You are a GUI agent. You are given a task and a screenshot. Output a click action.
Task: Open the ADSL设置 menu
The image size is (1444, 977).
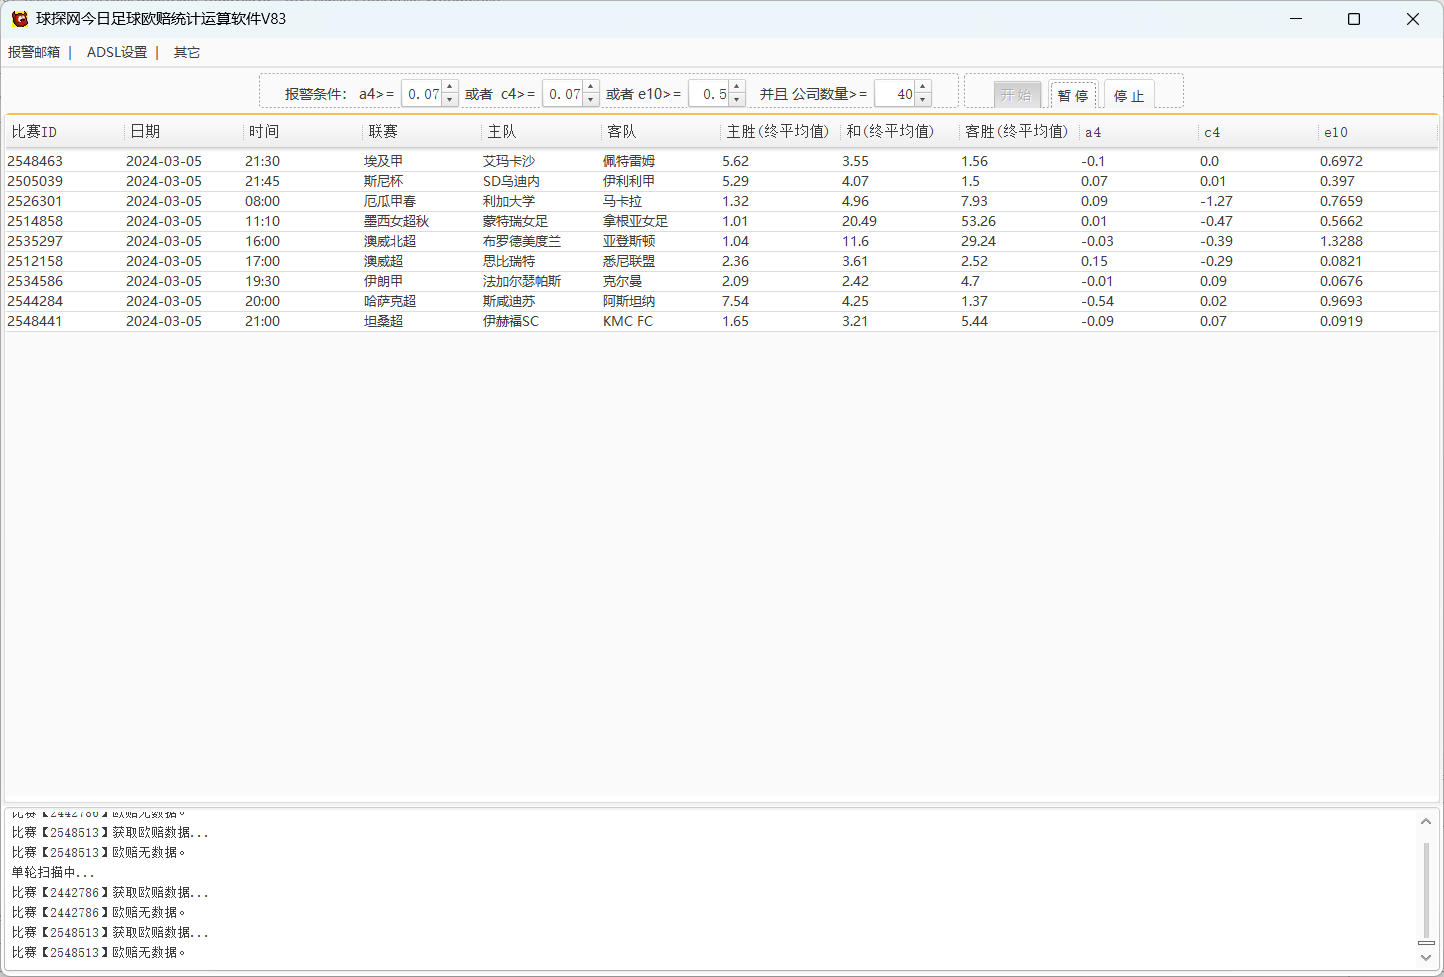tap(117, 52)
